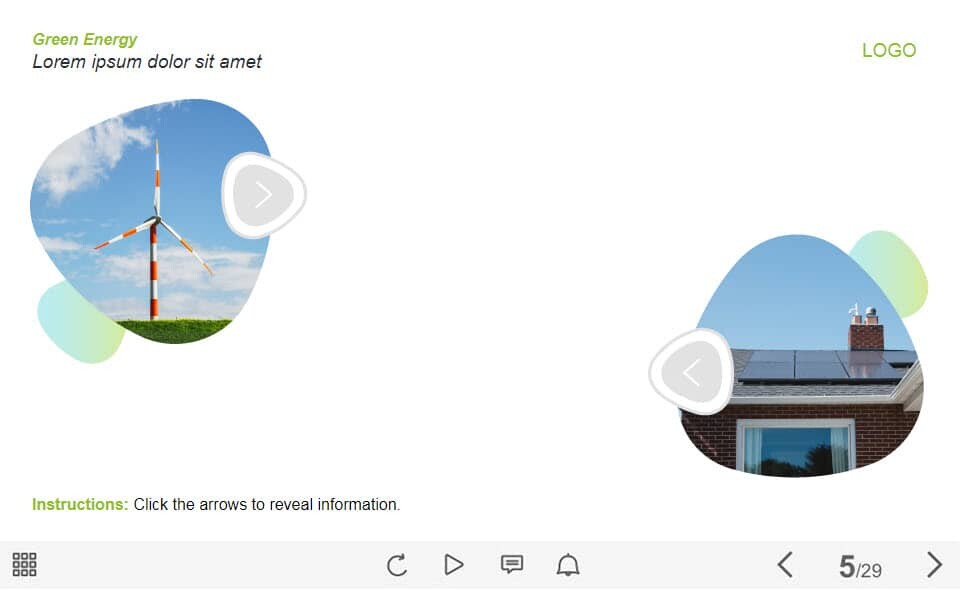This screenshot has width=960, height=590.
Task: Go to next slide arrow in footer
Action: click(x=934, y=564)
